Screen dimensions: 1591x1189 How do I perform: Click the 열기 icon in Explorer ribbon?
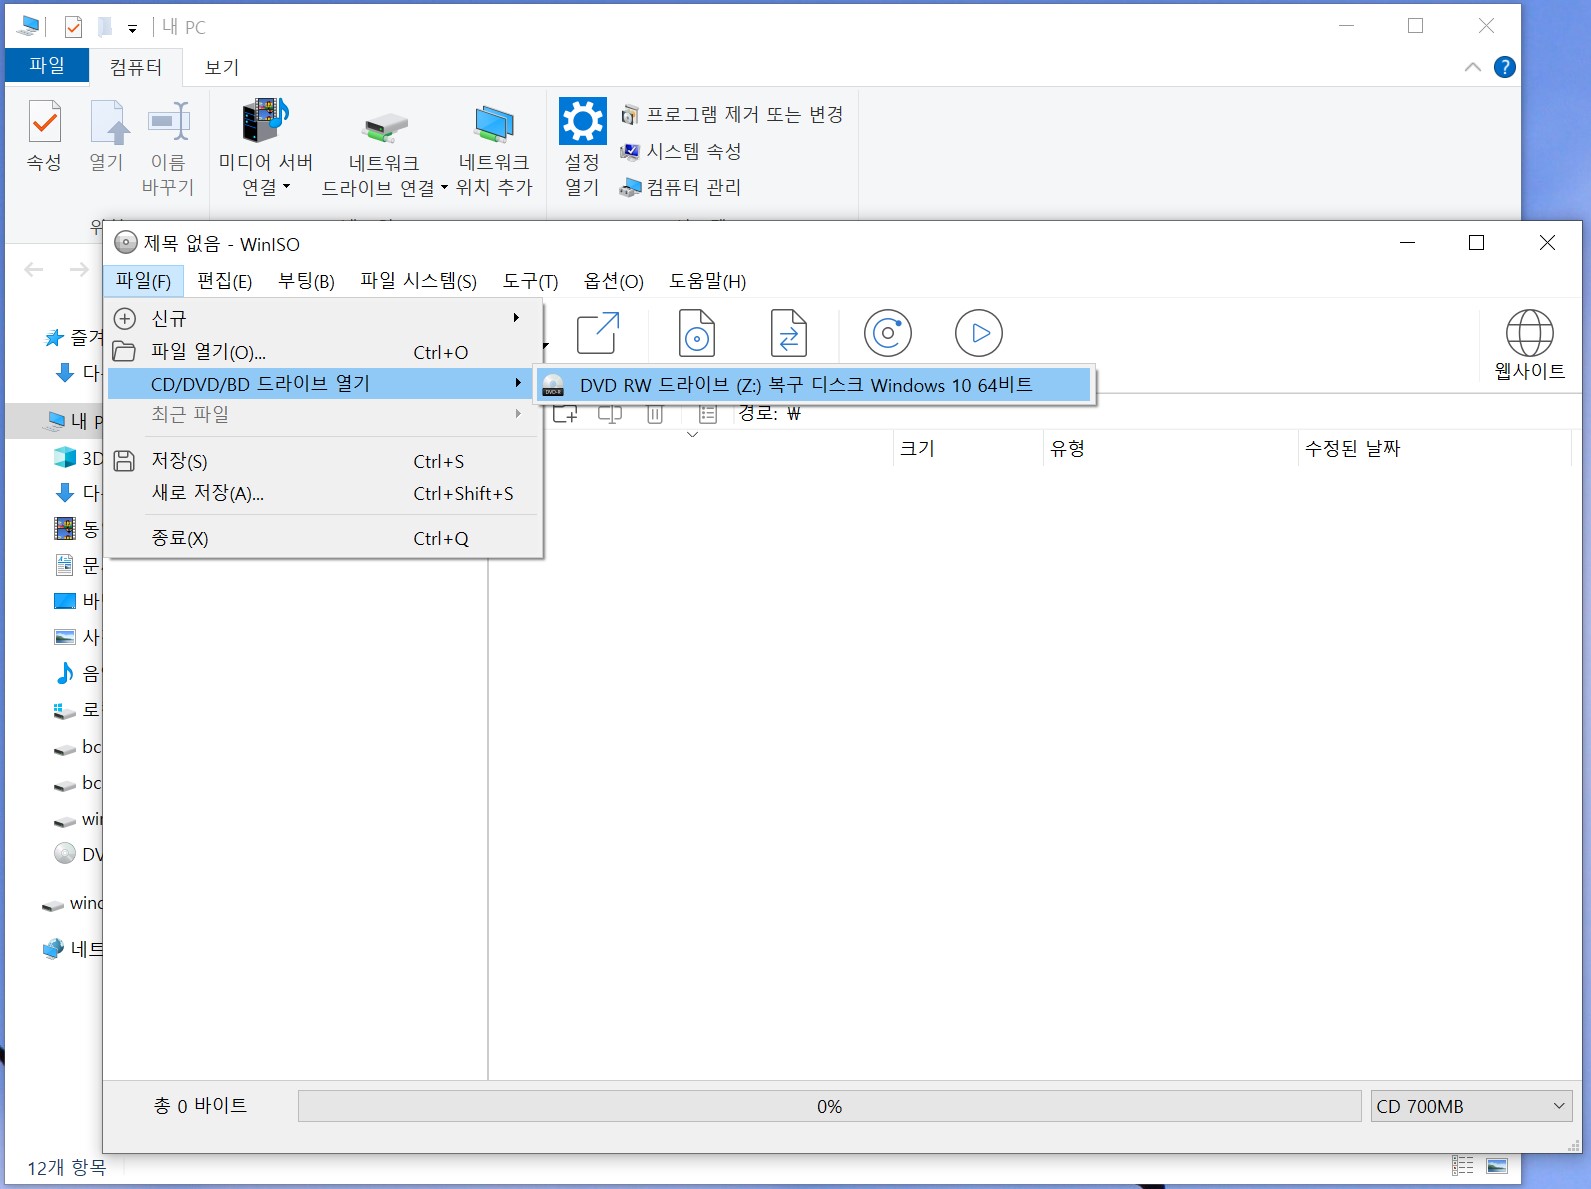110,123
